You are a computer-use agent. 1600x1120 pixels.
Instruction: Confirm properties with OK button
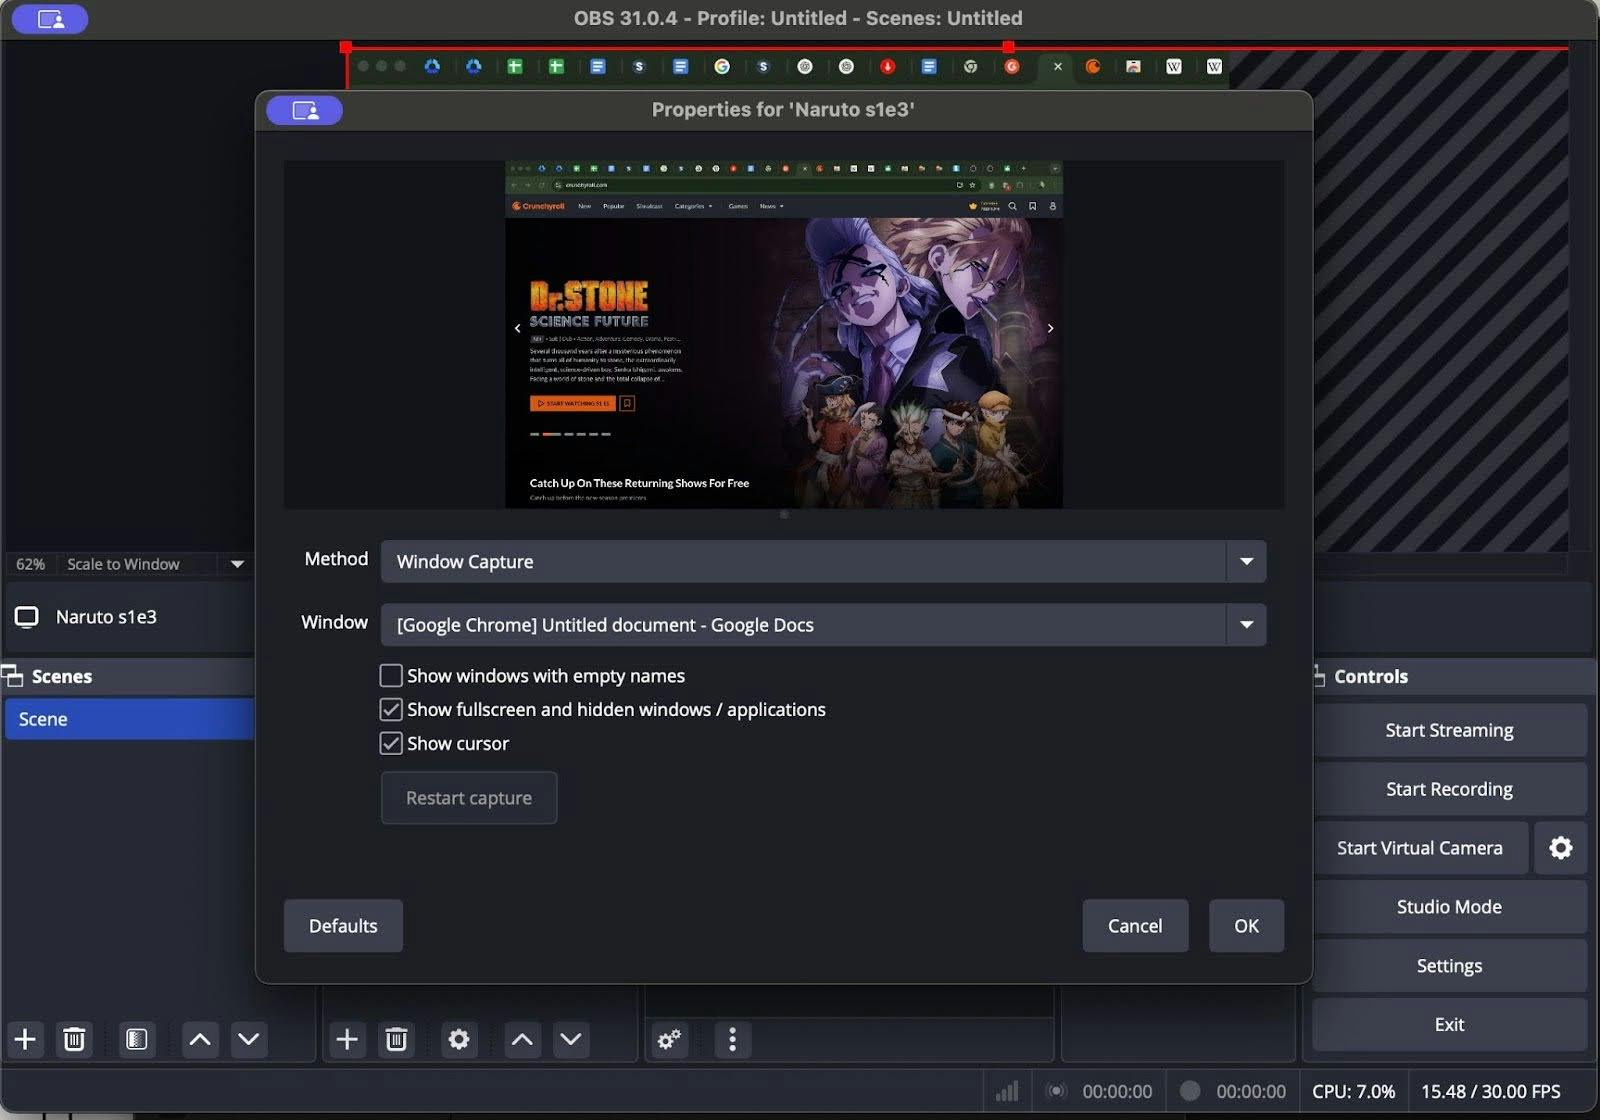(1246, 926)
